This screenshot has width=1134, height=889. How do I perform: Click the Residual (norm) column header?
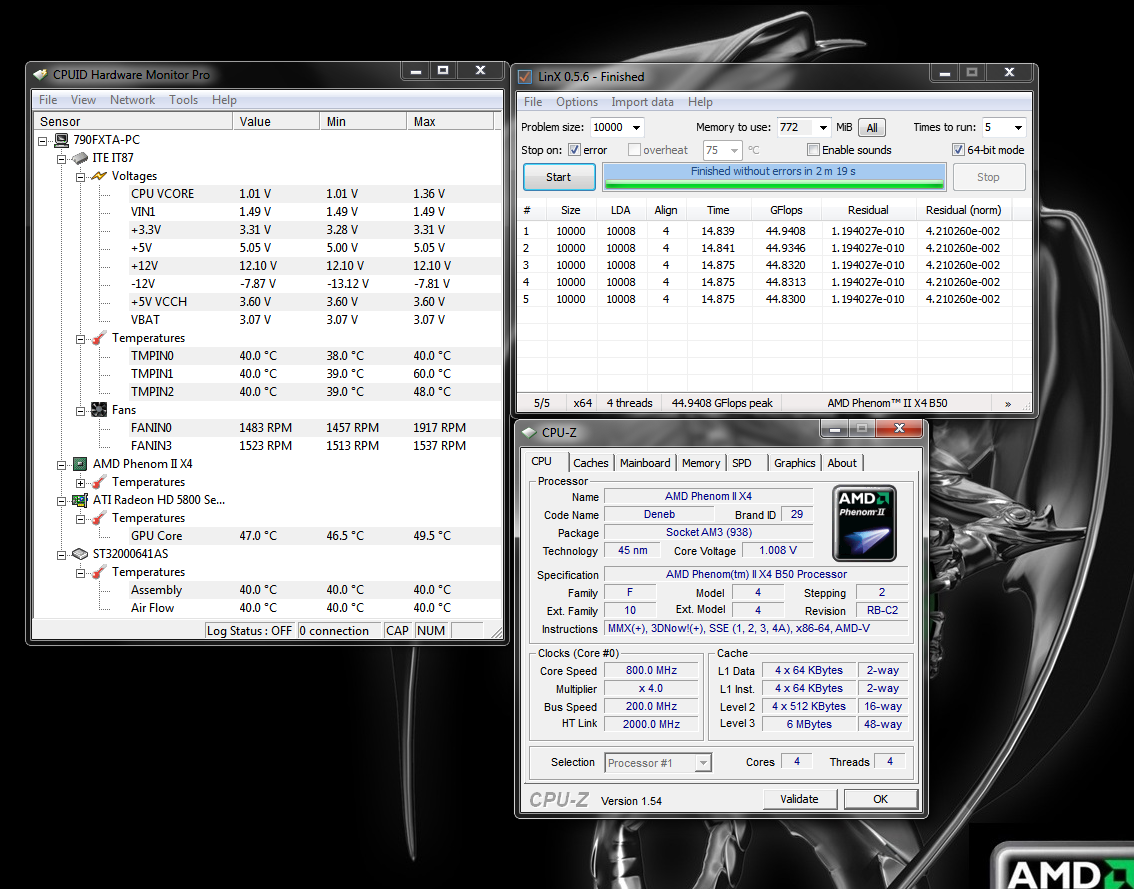click(x=963, y=210)
